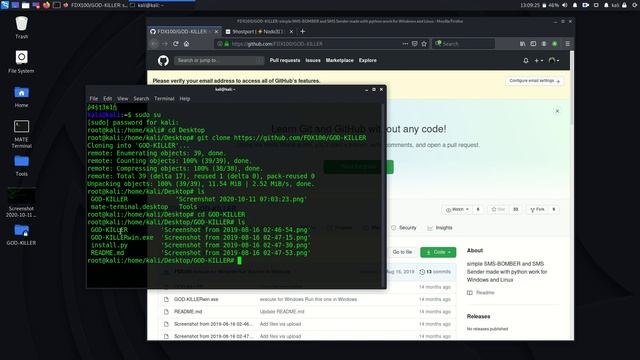640x360 pixels.
Task: Open GitHub Marketplace link
Action: [x=340, y=60]
